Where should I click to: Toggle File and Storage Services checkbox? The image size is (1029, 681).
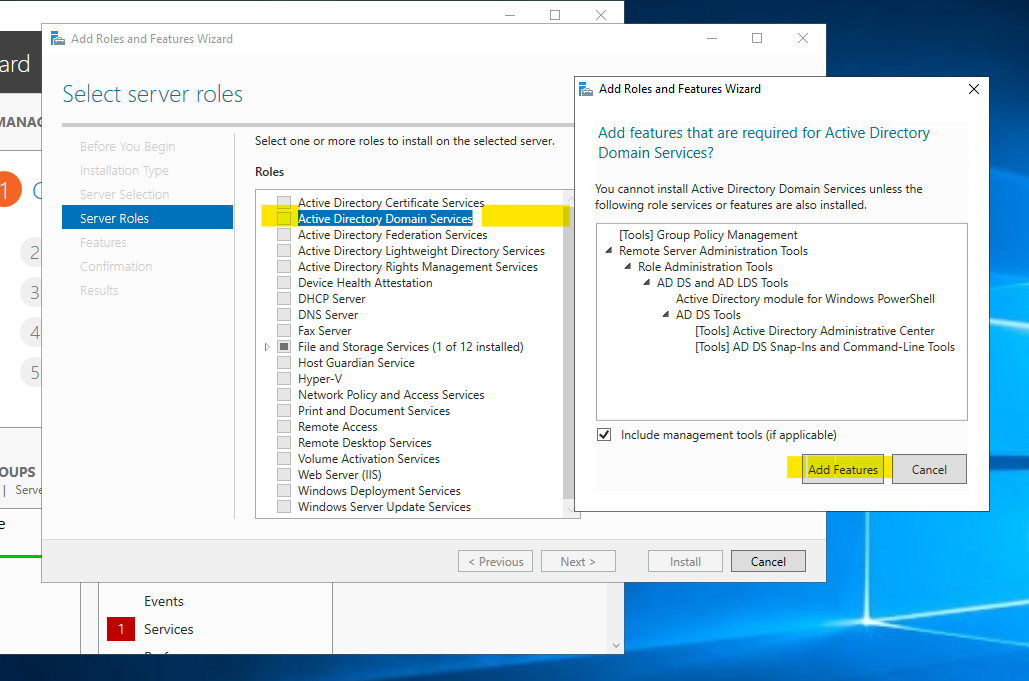coord(284,346)
